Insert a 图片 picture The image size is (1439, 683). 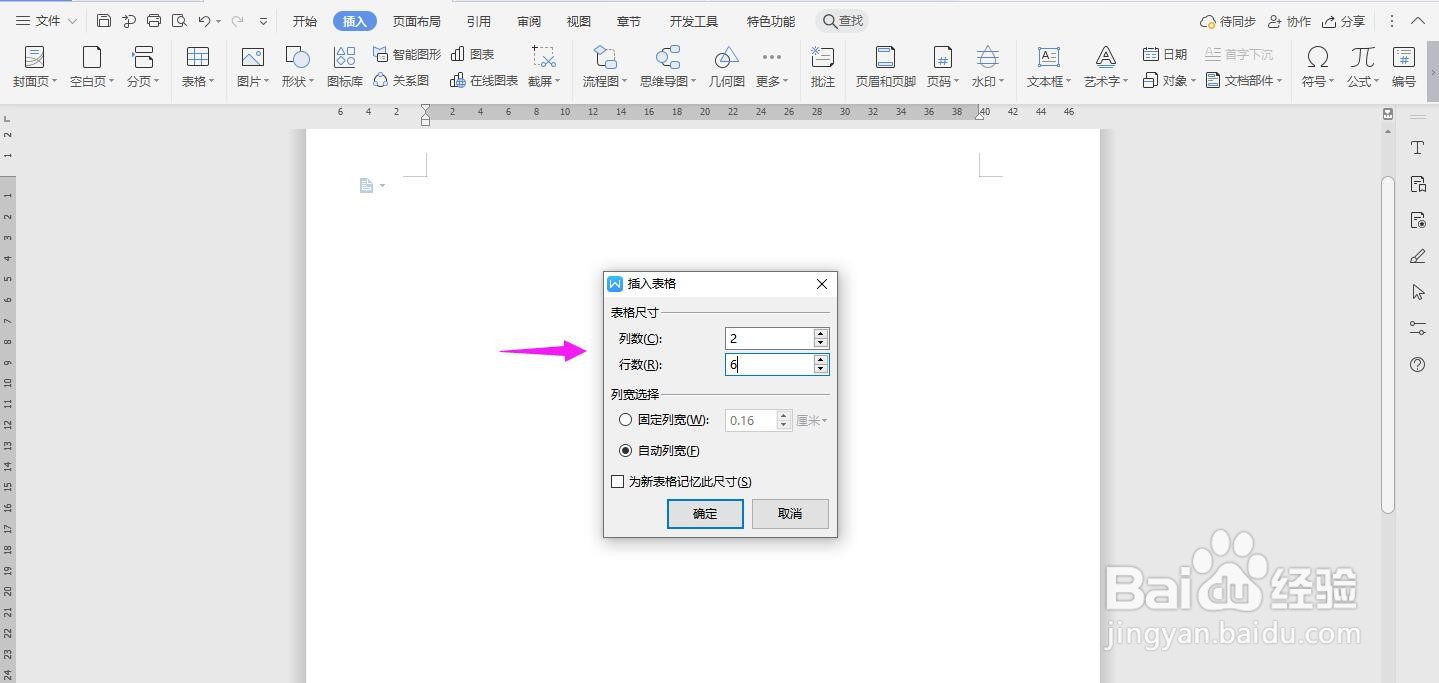253,67
